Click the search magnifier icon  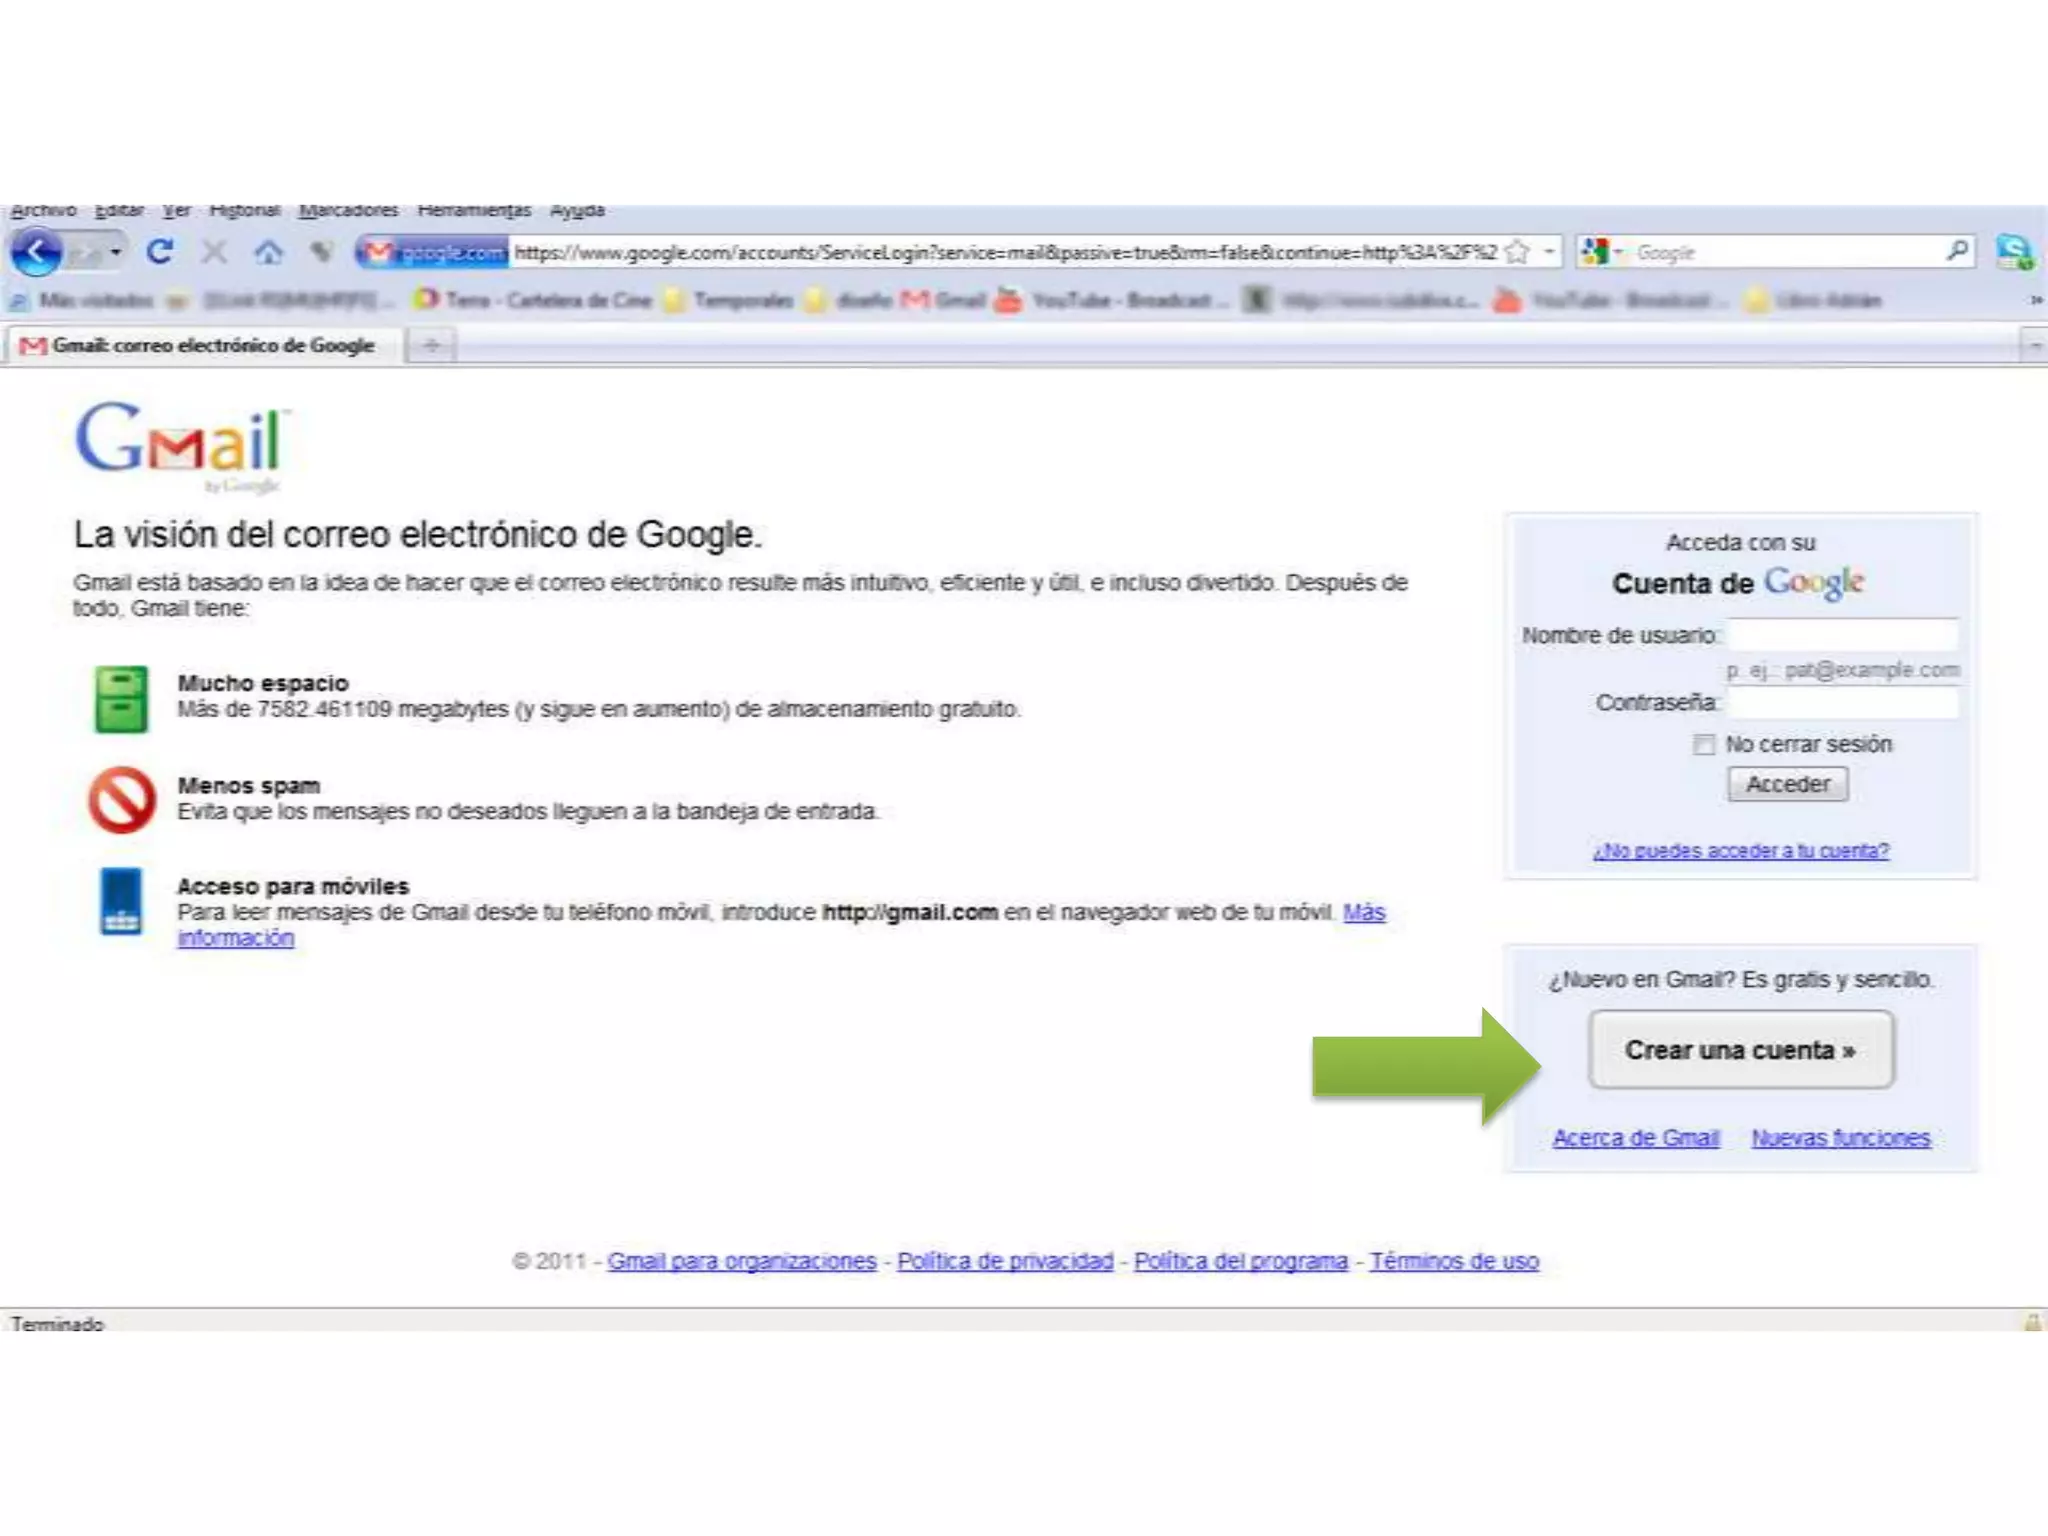point(1957,251)
